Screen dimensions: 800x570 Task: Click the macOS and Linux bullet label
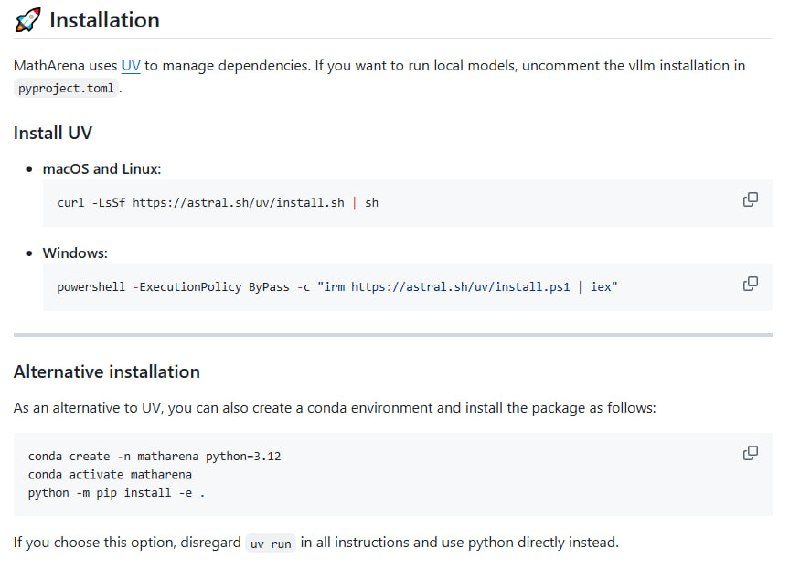tap(101, 169)
